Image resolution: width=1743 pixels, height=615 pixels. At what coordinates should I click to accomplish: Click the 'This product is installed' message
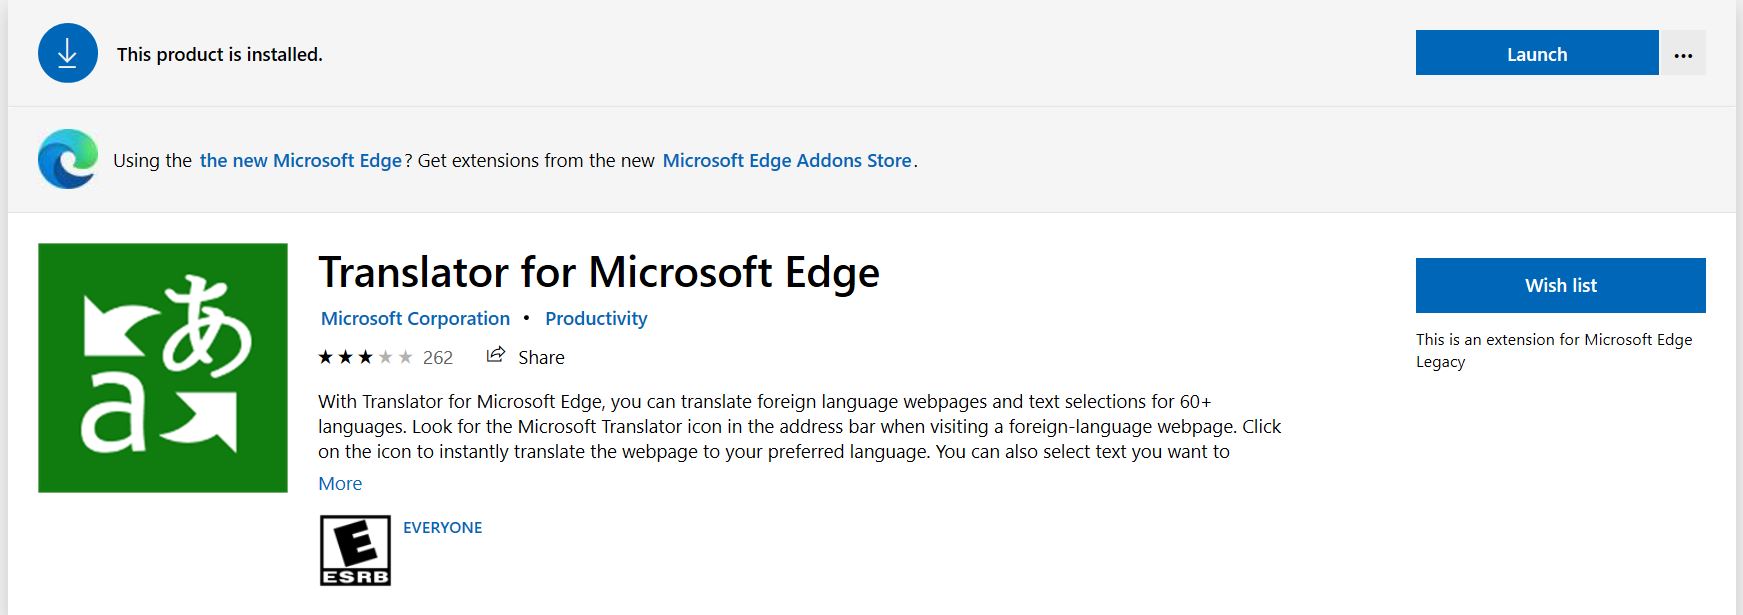click(x=220, y=54)
